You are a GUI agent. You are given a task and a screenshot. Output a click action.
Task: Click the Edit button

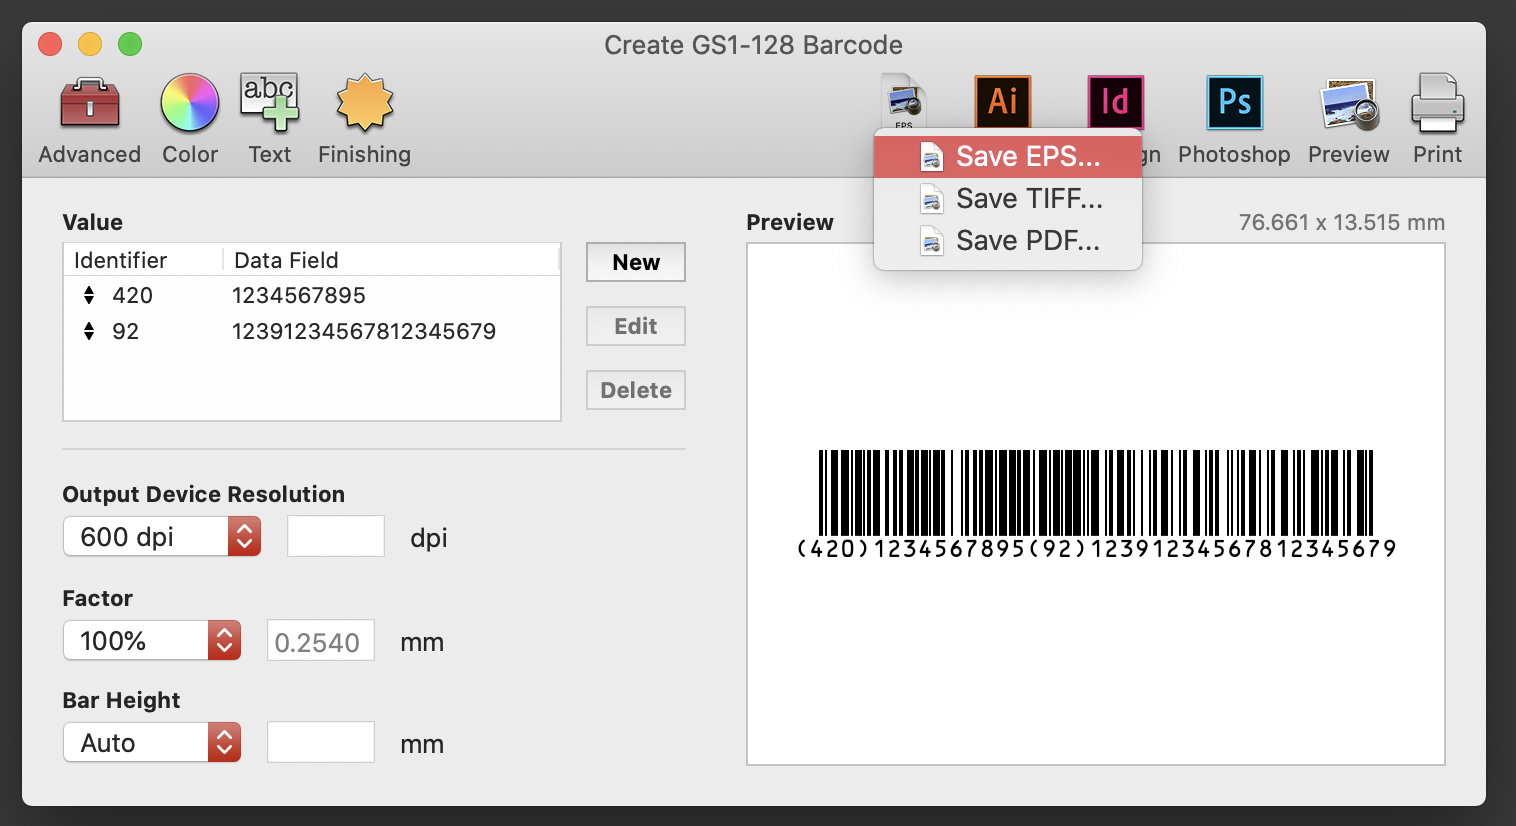(636, 326)
